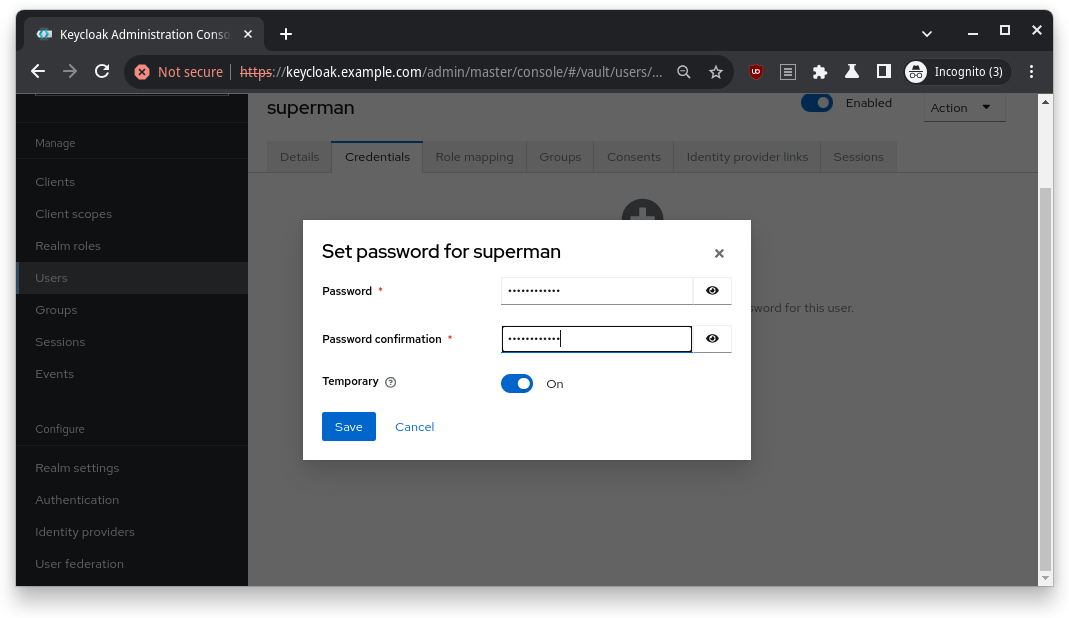Open Identity providers in the sidebar

click(x=132, y=532)
